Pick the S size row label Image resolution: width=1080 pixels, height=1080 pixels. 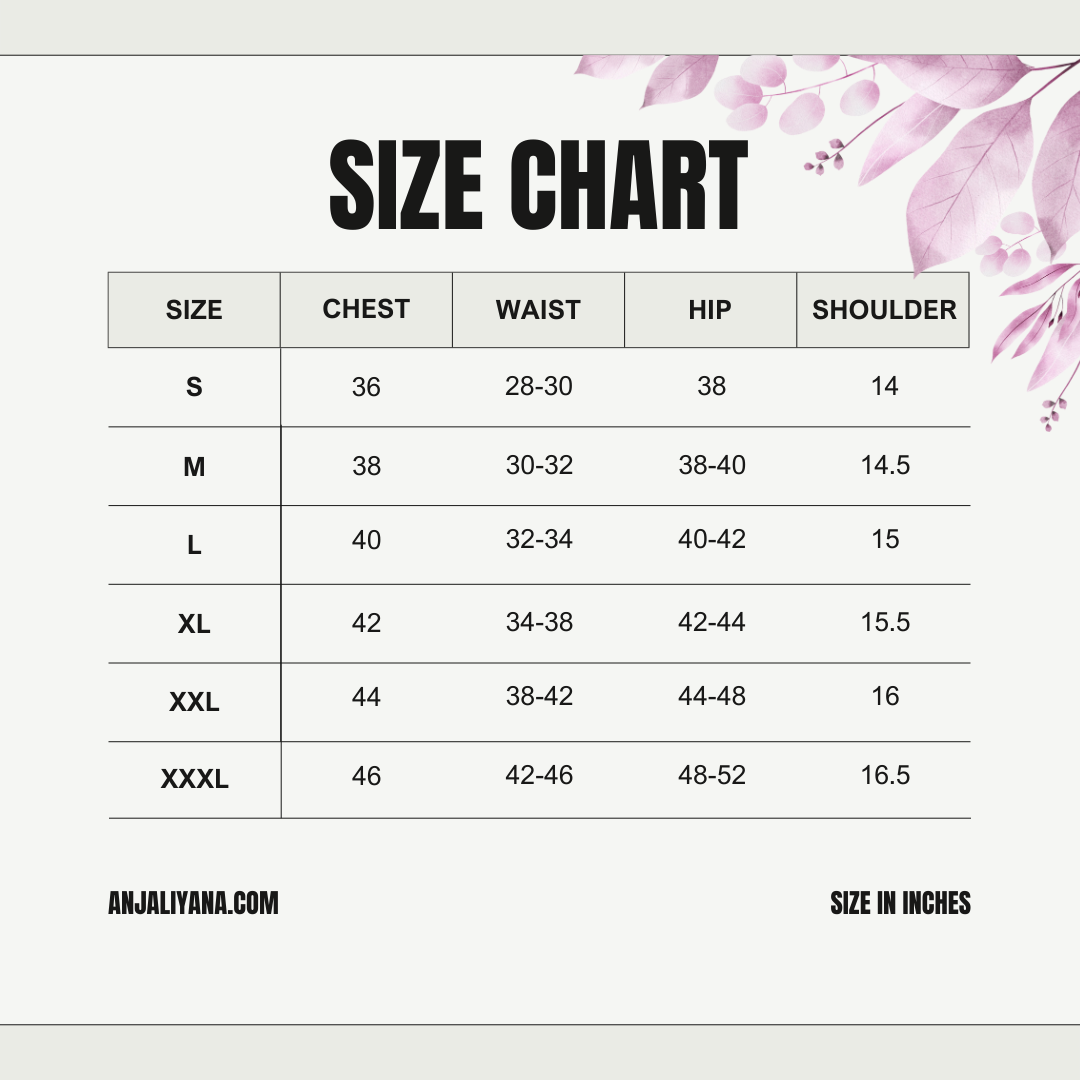[194, 387]
